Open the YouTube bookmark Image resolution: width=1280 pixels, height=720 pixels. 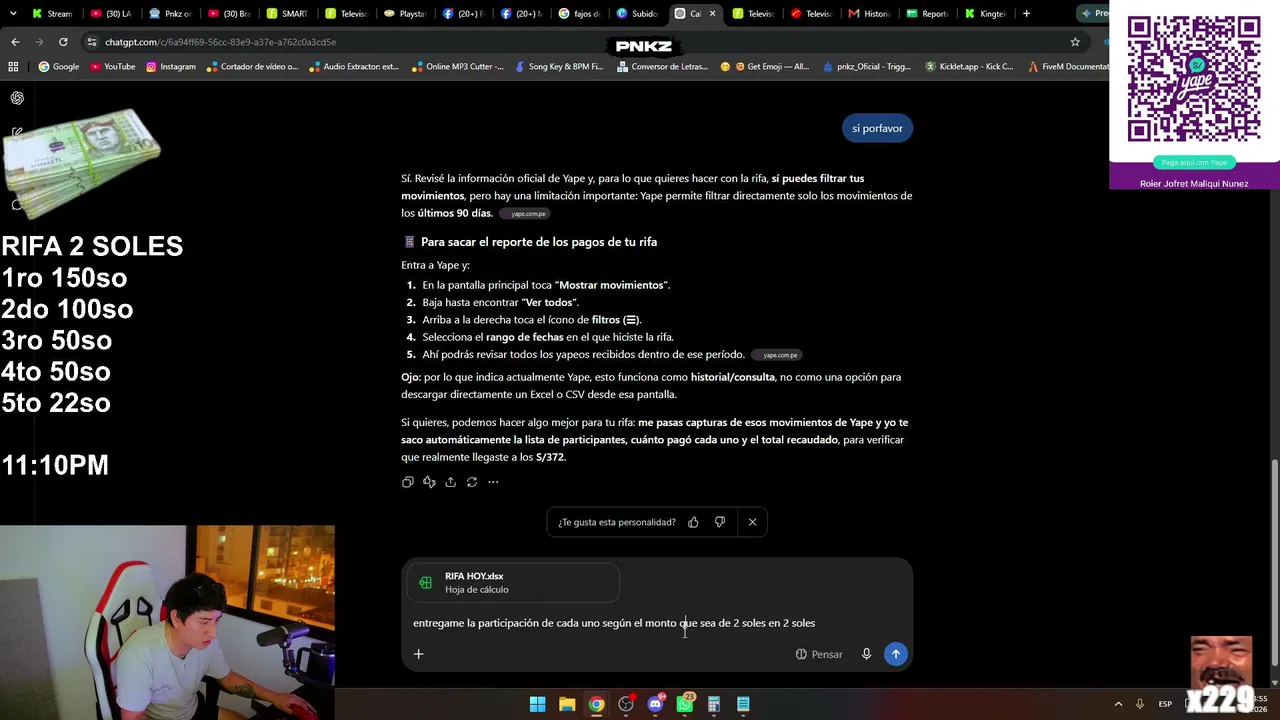[x=113, y=67]
